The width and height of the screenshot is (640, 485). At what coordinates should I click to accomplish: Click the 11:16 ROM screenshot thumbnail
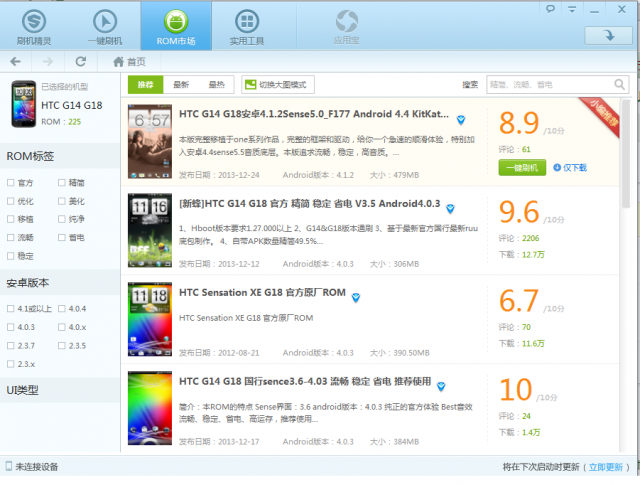pyautogui.click(x=150, y=230)
